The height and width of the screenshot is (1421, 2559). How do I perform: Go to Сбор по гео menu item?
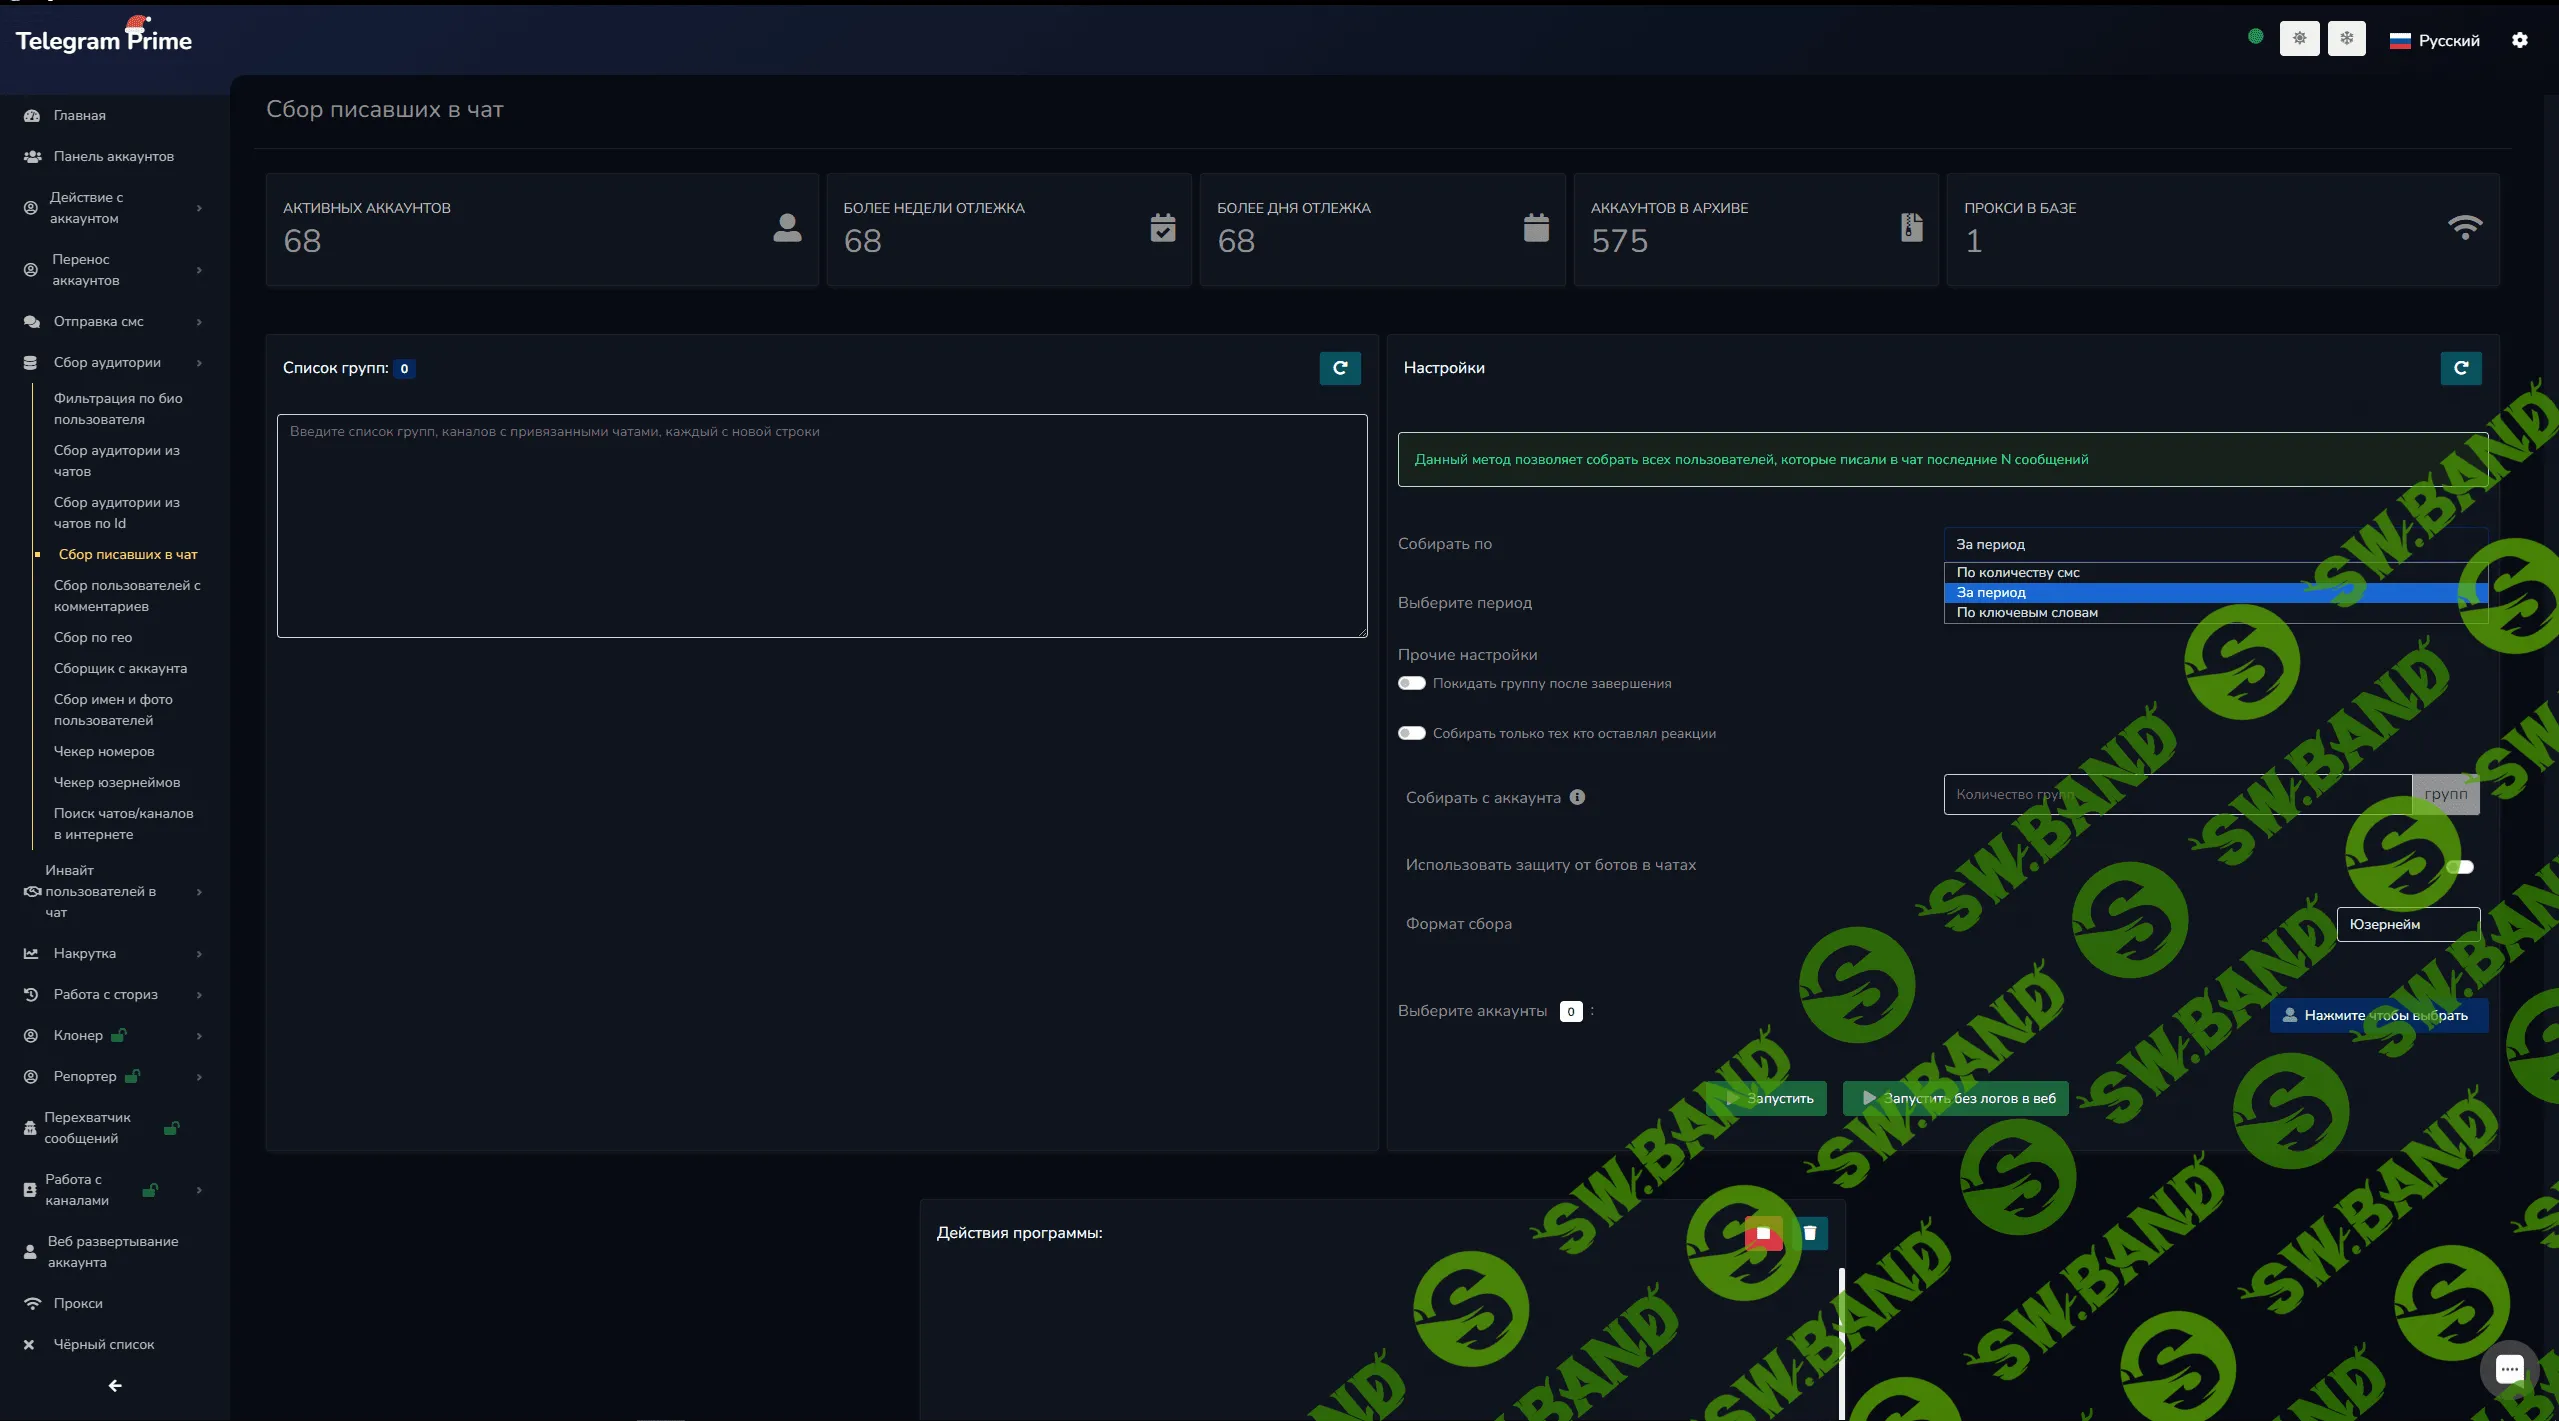tap(93, 637)
